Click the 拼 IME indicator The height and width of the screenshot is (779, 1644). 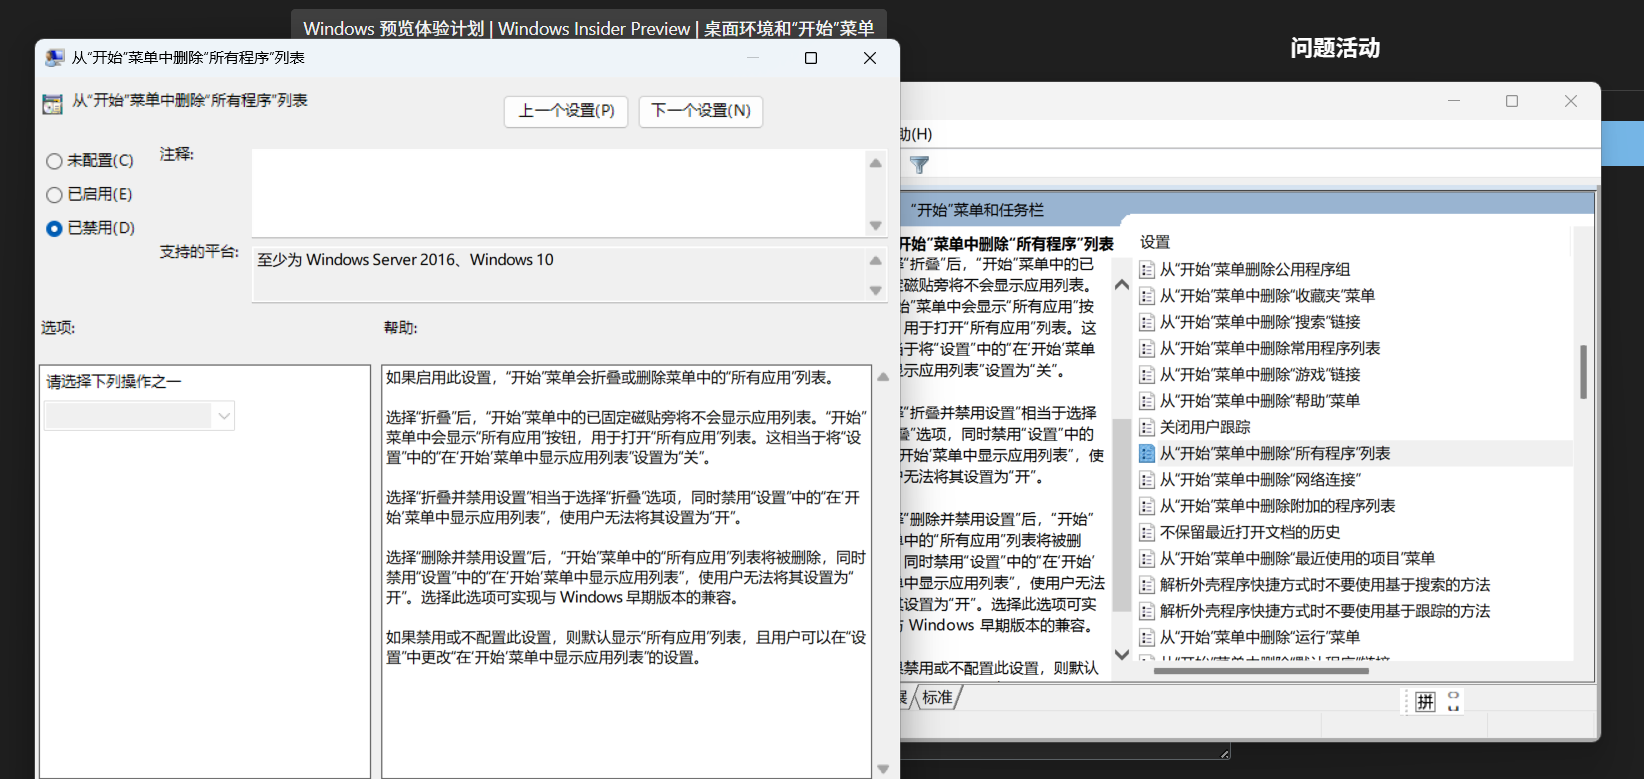pyautogui.click(x=1425, y=702)
